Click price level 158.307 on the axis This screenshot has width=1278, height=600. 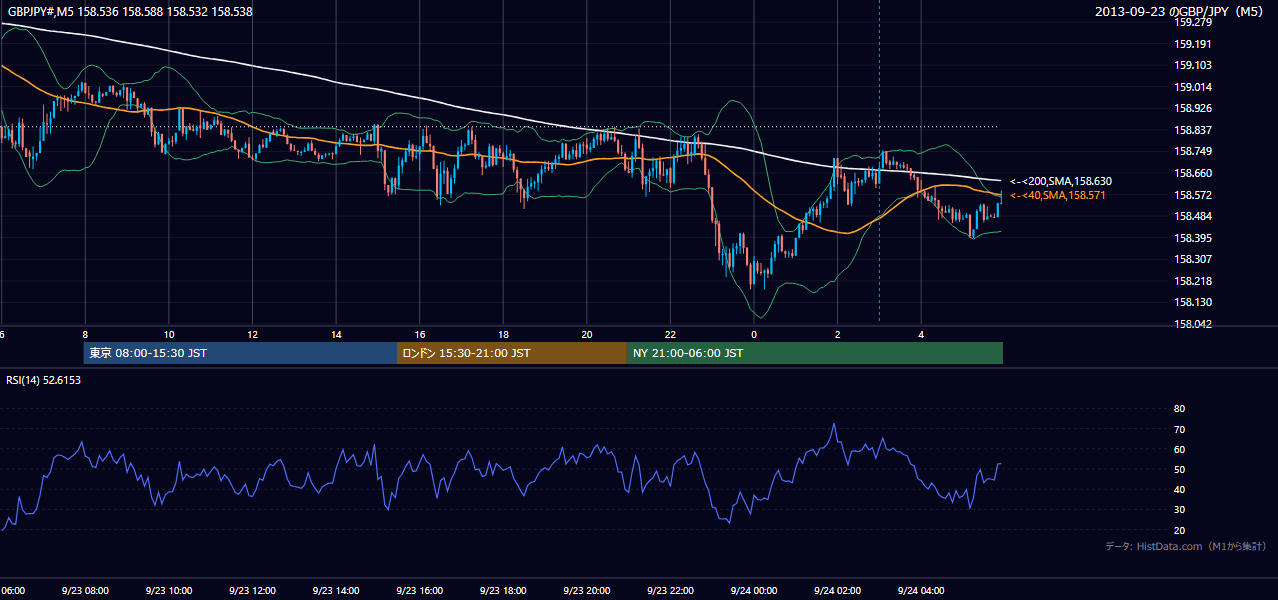(x=1193, y=259)
